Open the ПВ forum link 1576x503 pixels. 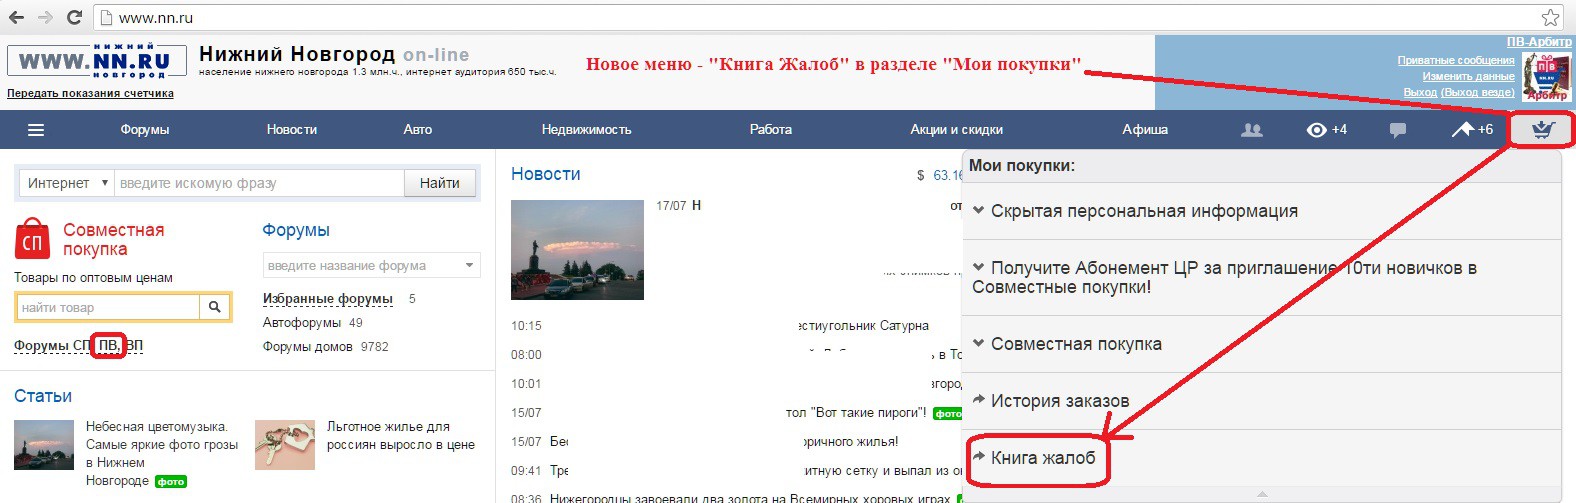(x=109, y=346)
